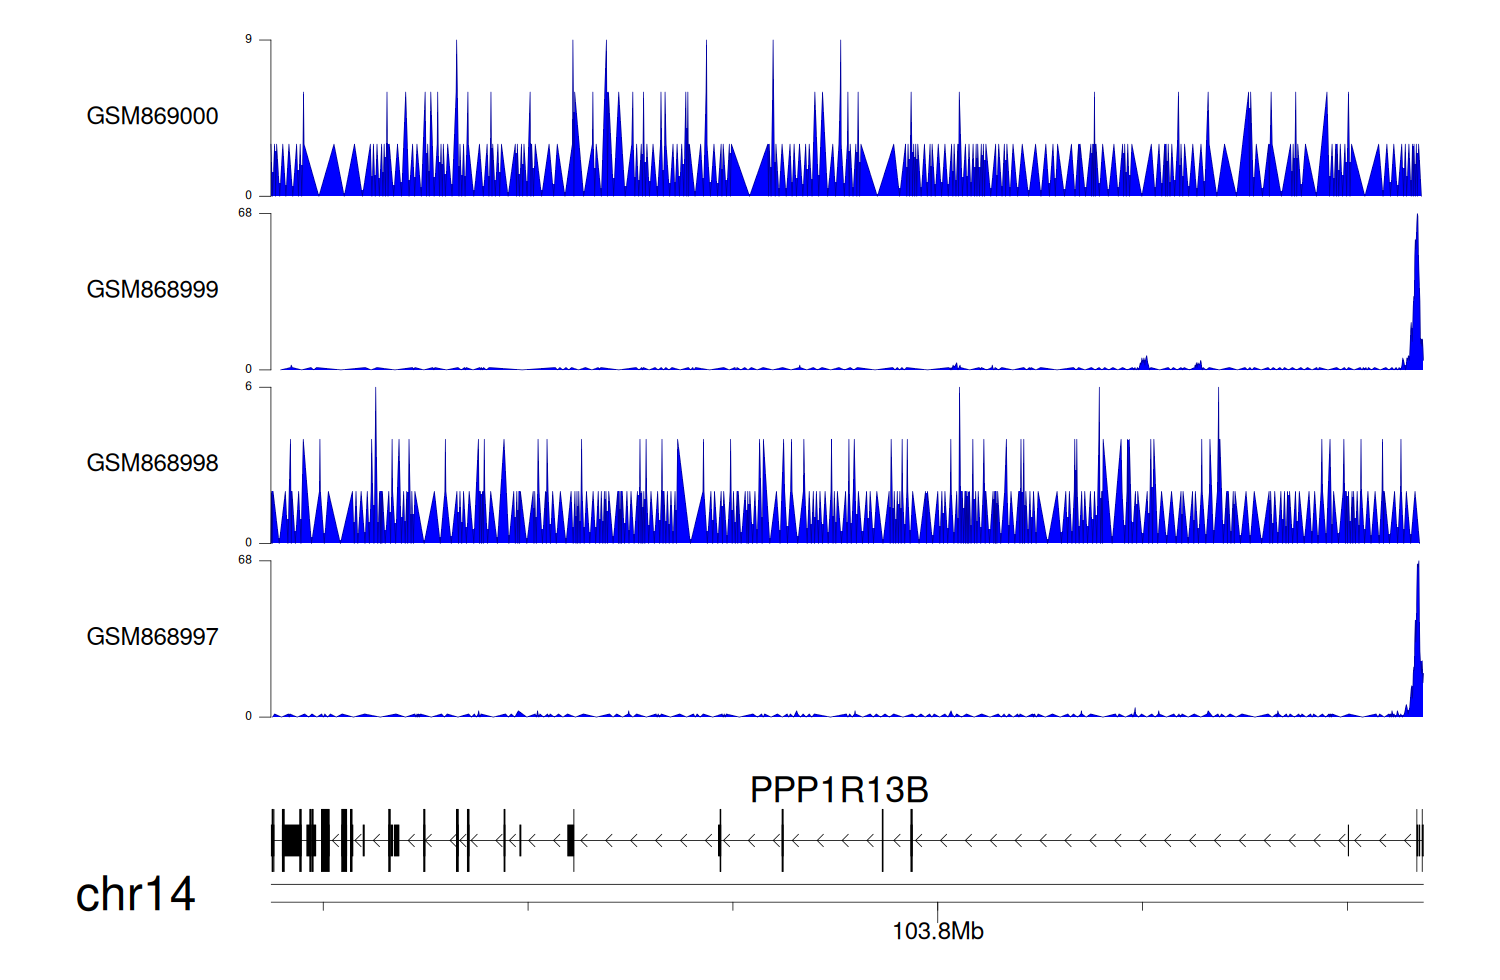The width and height of the screenshot is (1500, 980).
Task: Click y-axis maximum 6 on GSM868998 track
Action: click(248, 387)
